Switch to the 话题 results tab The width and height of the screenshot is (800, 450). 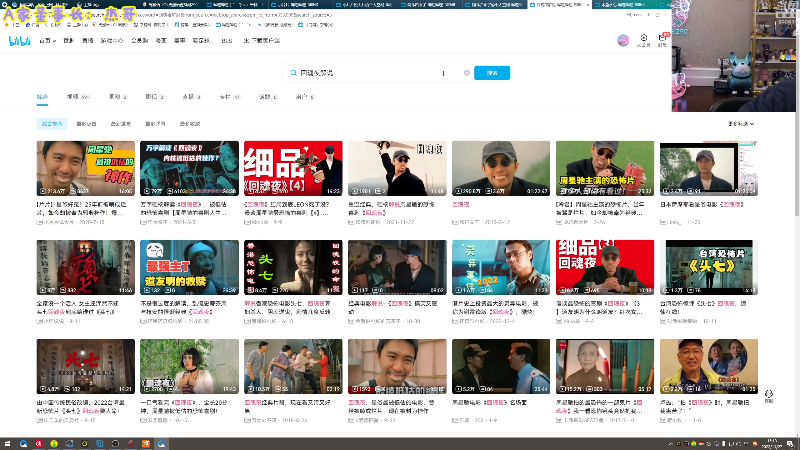click(267, 97)
